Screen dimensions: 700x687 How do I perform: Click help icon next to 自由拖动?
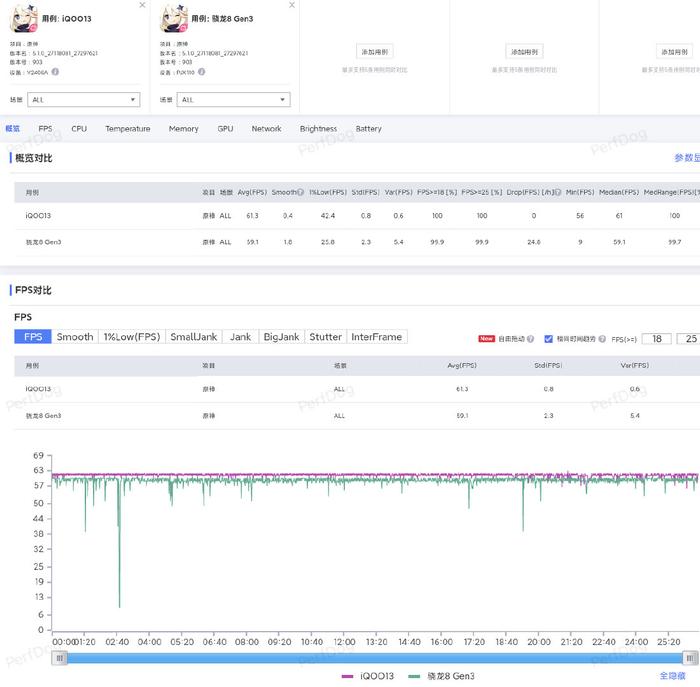(530, 339)
